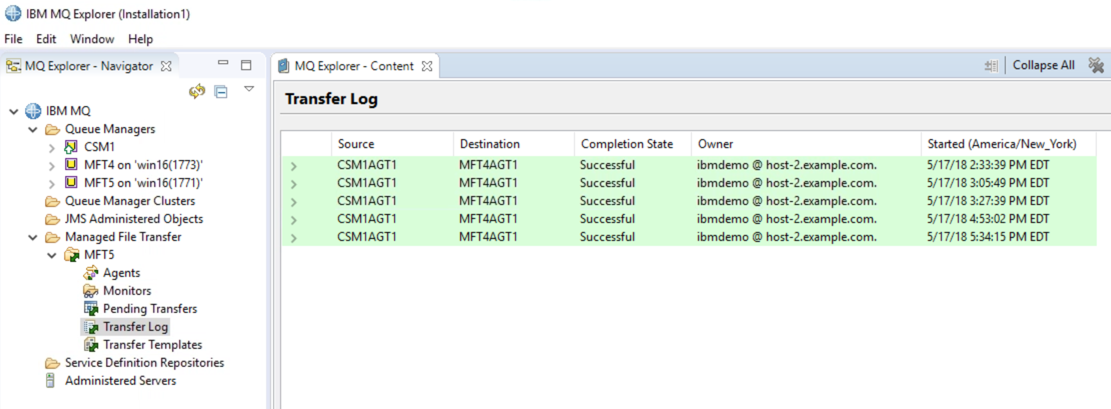Collapse the IBM MQ root node
1111x409 pixels.
[x=13, y=112]
